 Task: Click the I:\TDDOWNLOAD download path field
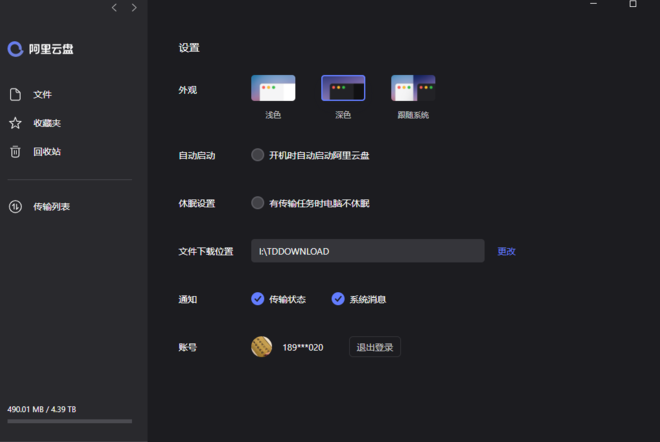[x=367, y=251]
